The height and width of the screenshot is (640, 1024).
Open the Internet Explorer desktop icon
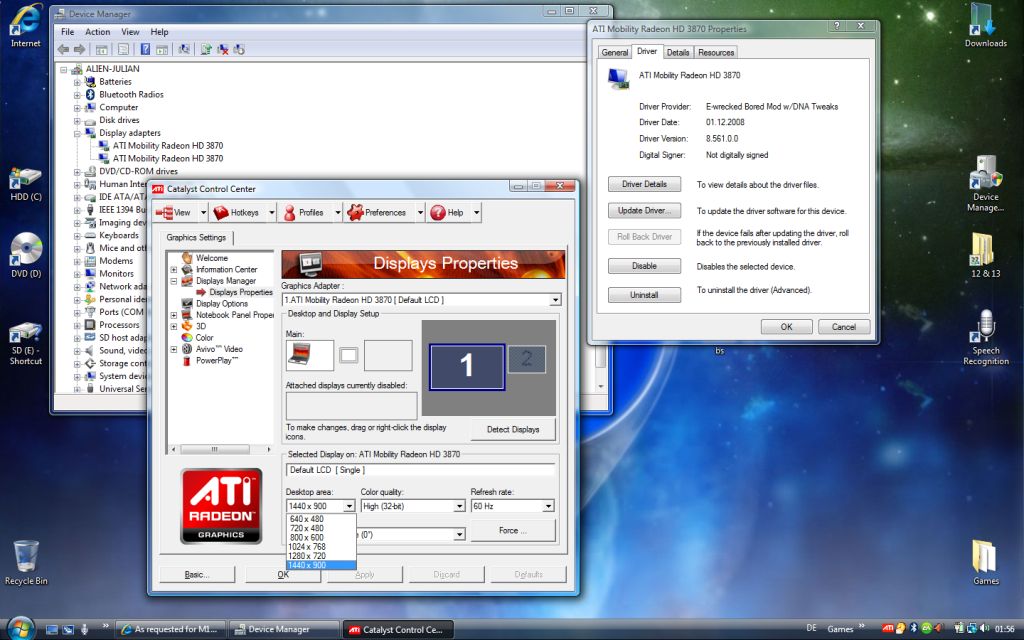point(25,26)
